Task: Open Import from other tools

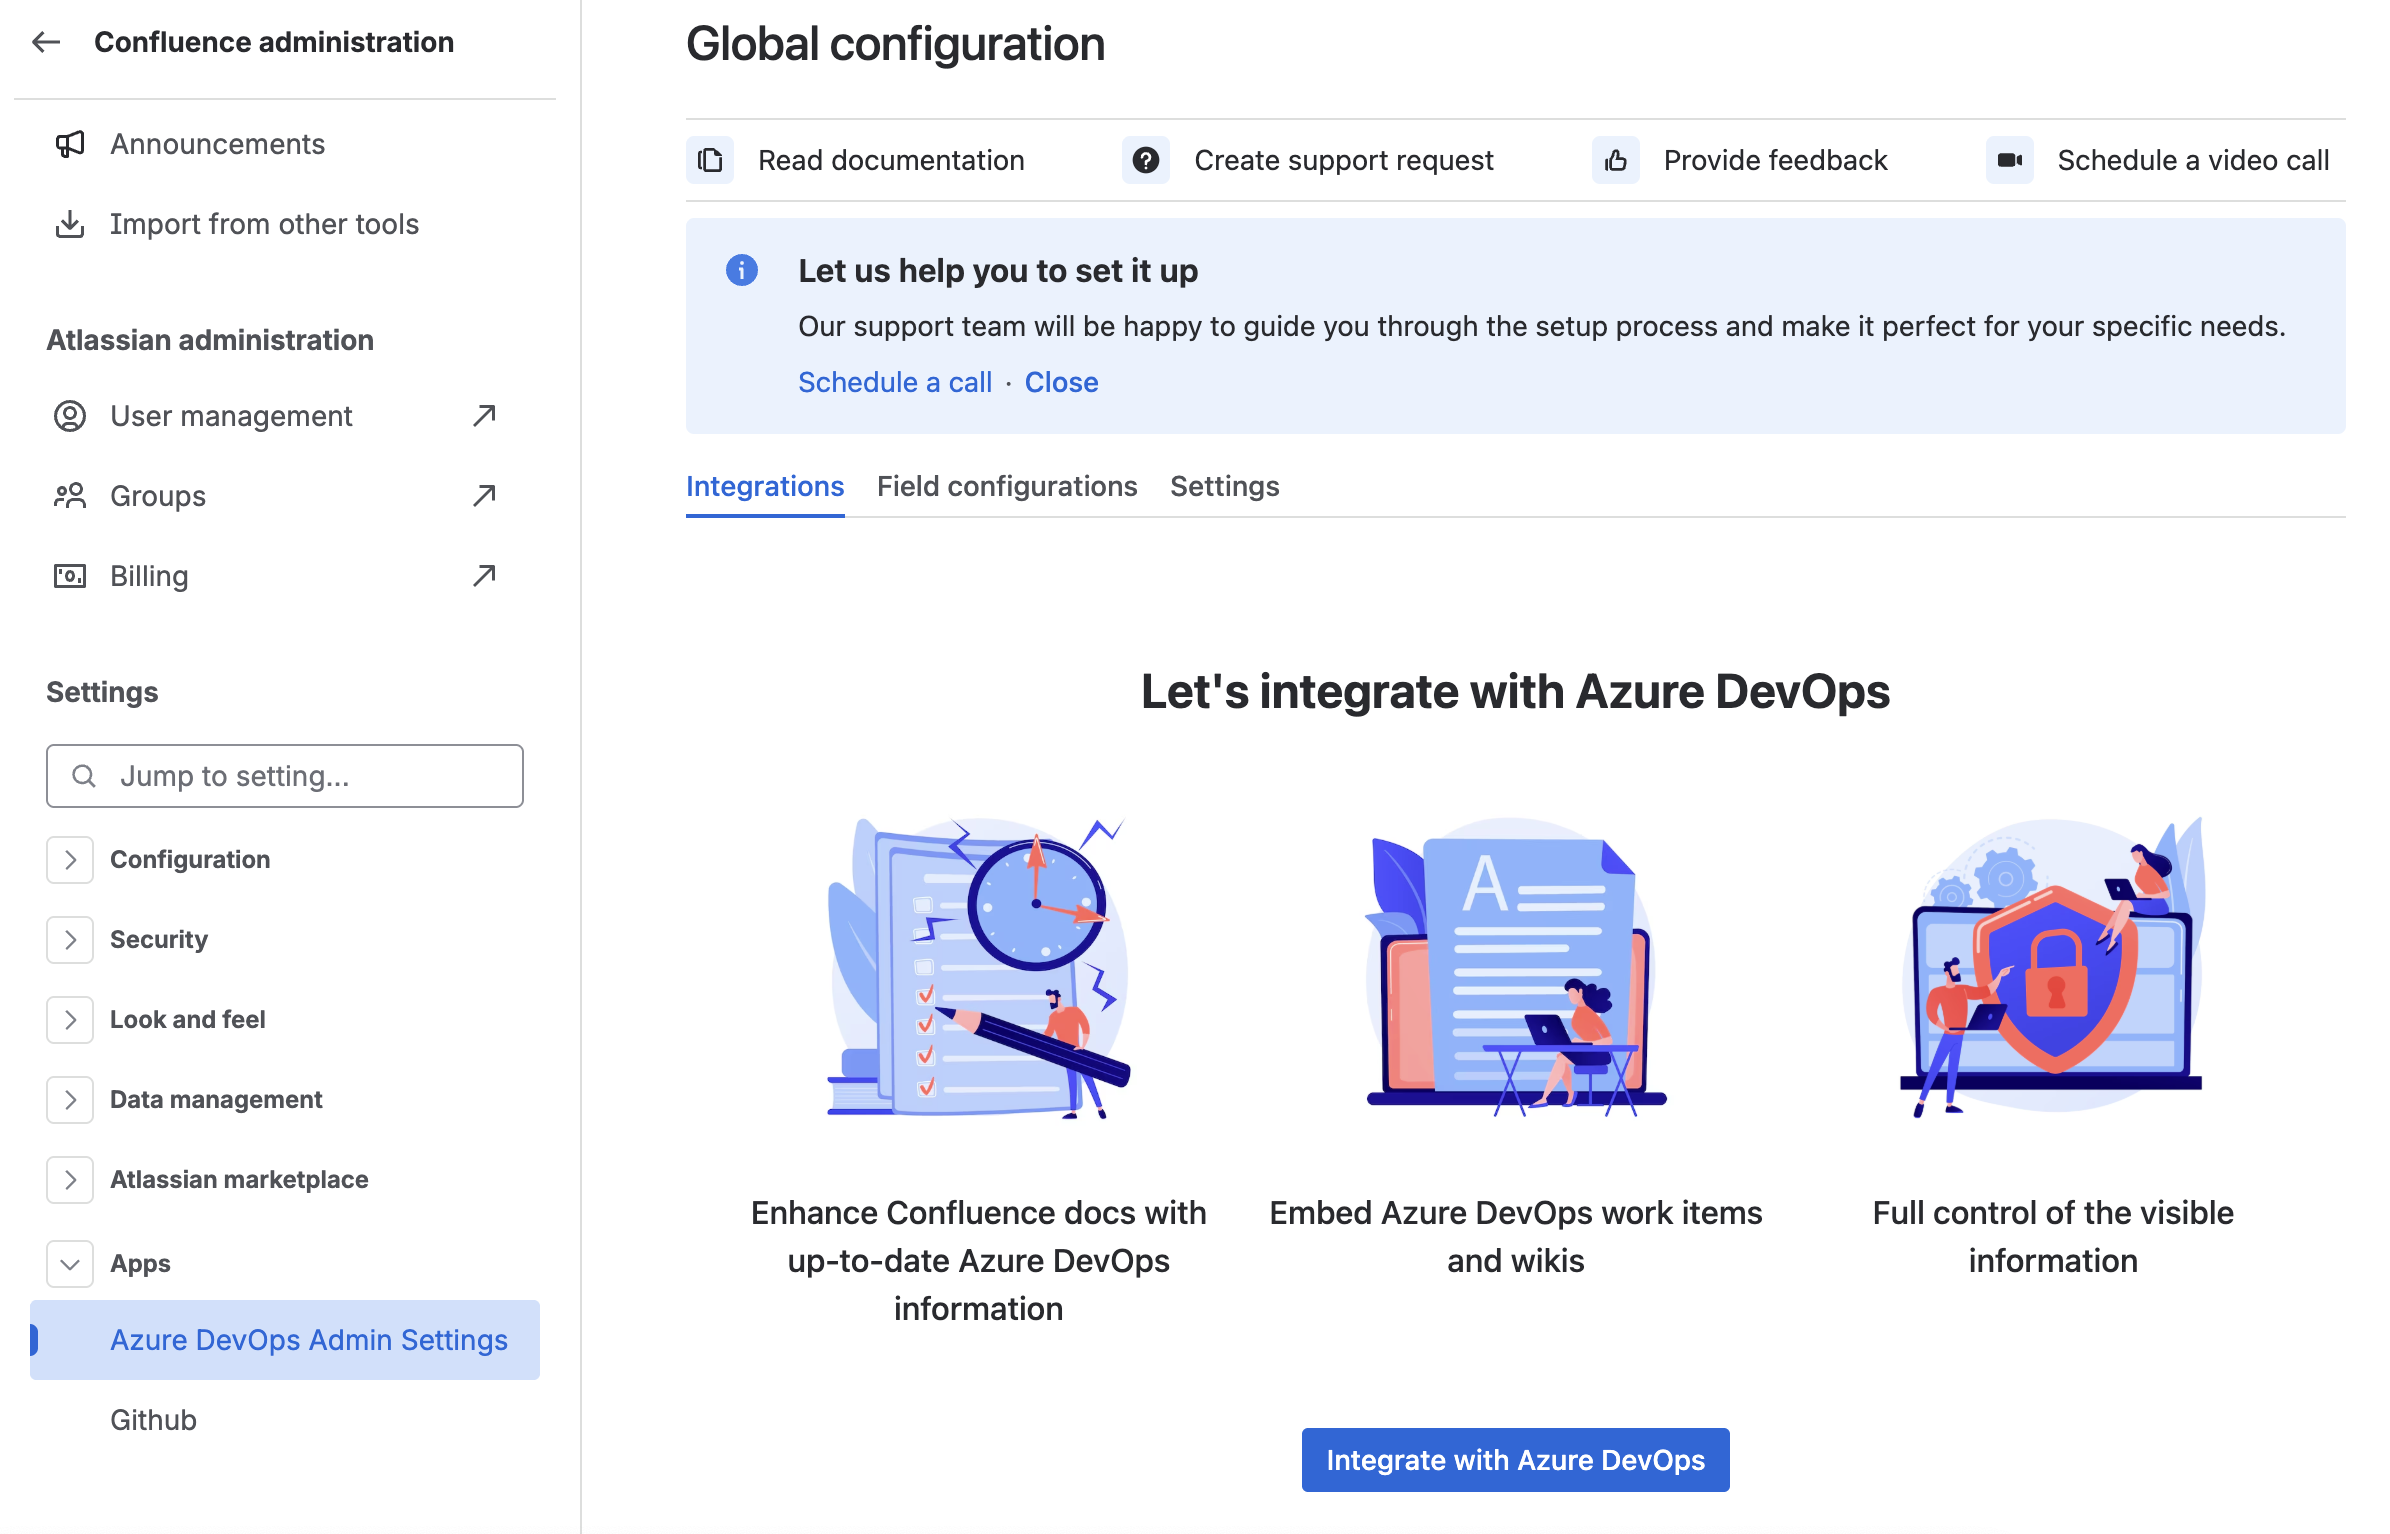Action: 264,224
